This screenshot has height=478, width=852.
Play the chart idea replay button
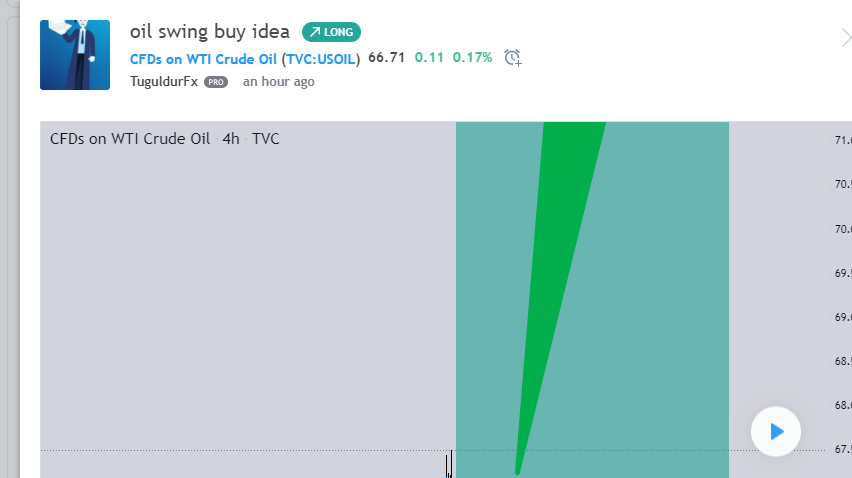[x=775, y=432]
